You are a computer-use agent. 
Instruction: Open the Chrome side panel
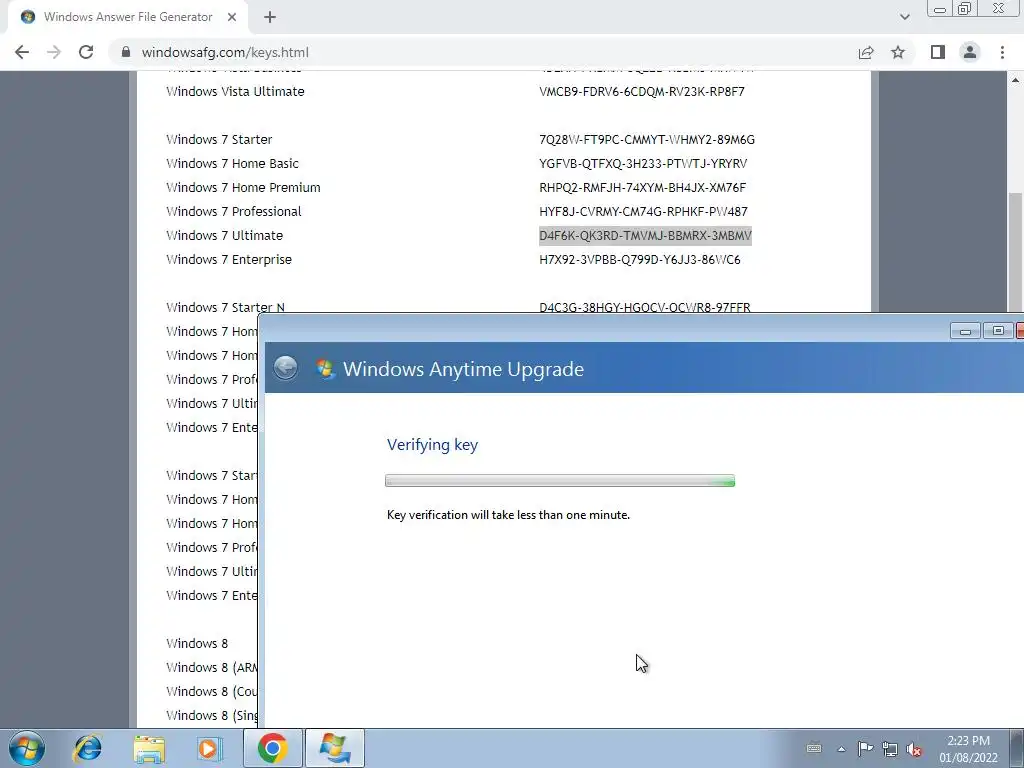point(938,52)
